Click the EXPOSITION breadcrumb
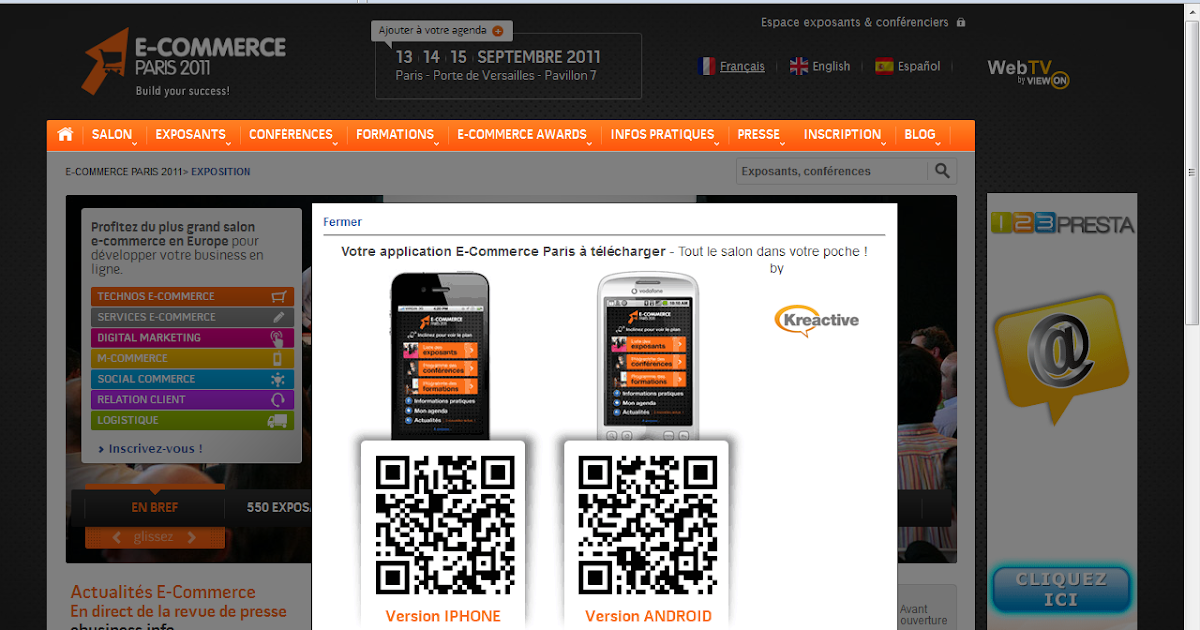Viewport: 1200px width, 630px height. 220,172
